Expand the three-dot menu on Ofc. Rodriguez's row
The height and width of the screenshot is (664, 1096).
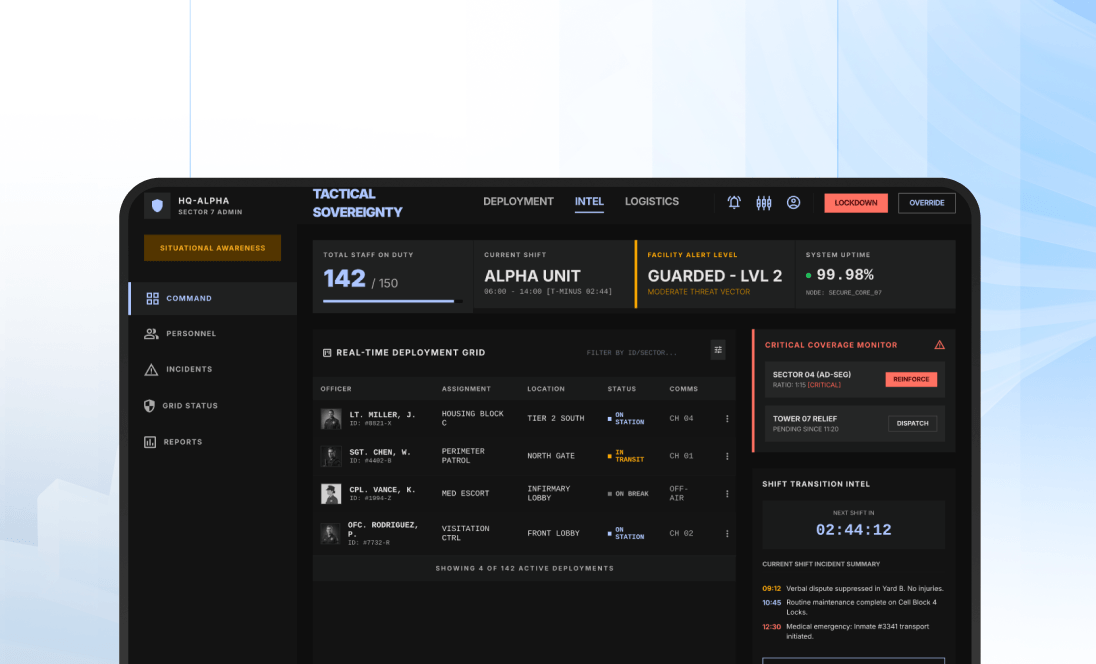coord(727,533)
